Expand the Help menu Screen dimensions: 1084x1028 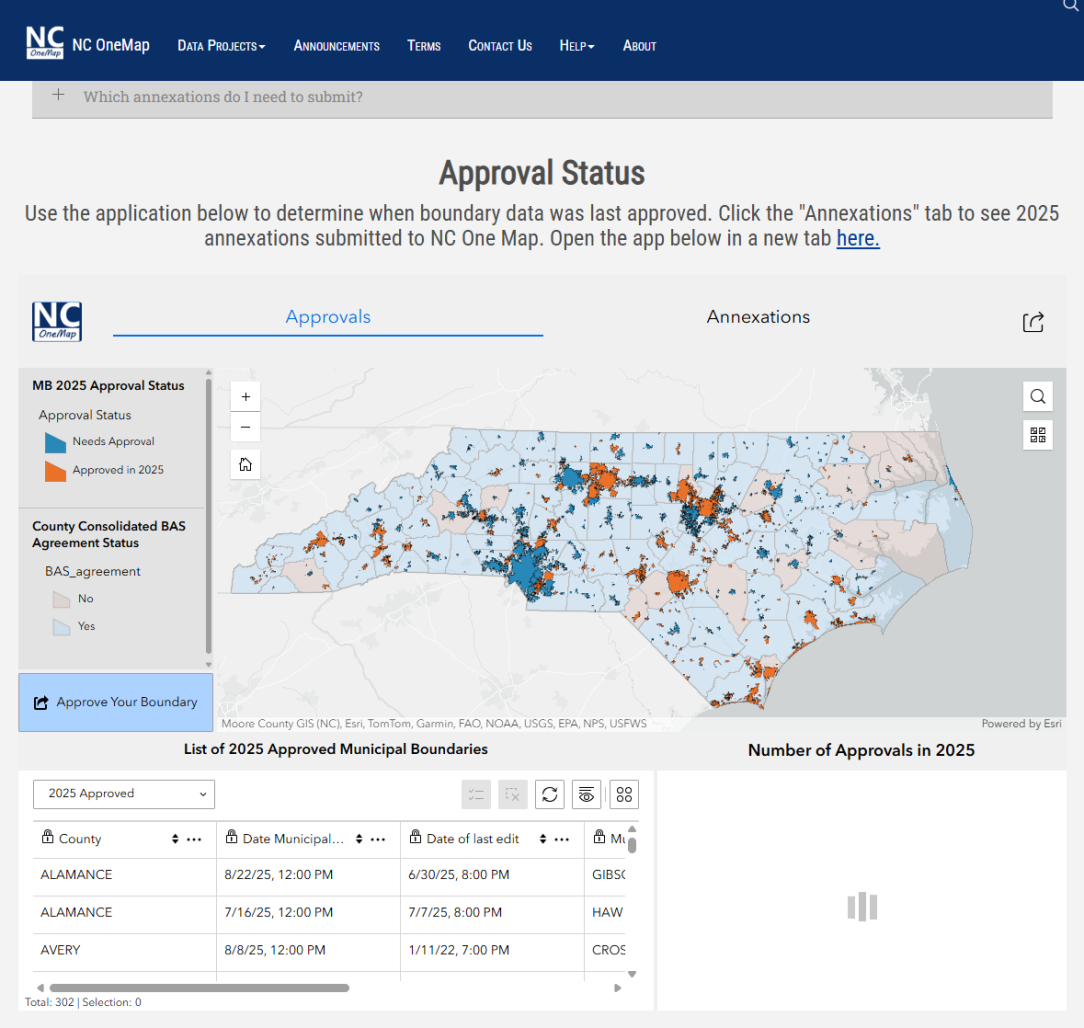tap(577, 46)
